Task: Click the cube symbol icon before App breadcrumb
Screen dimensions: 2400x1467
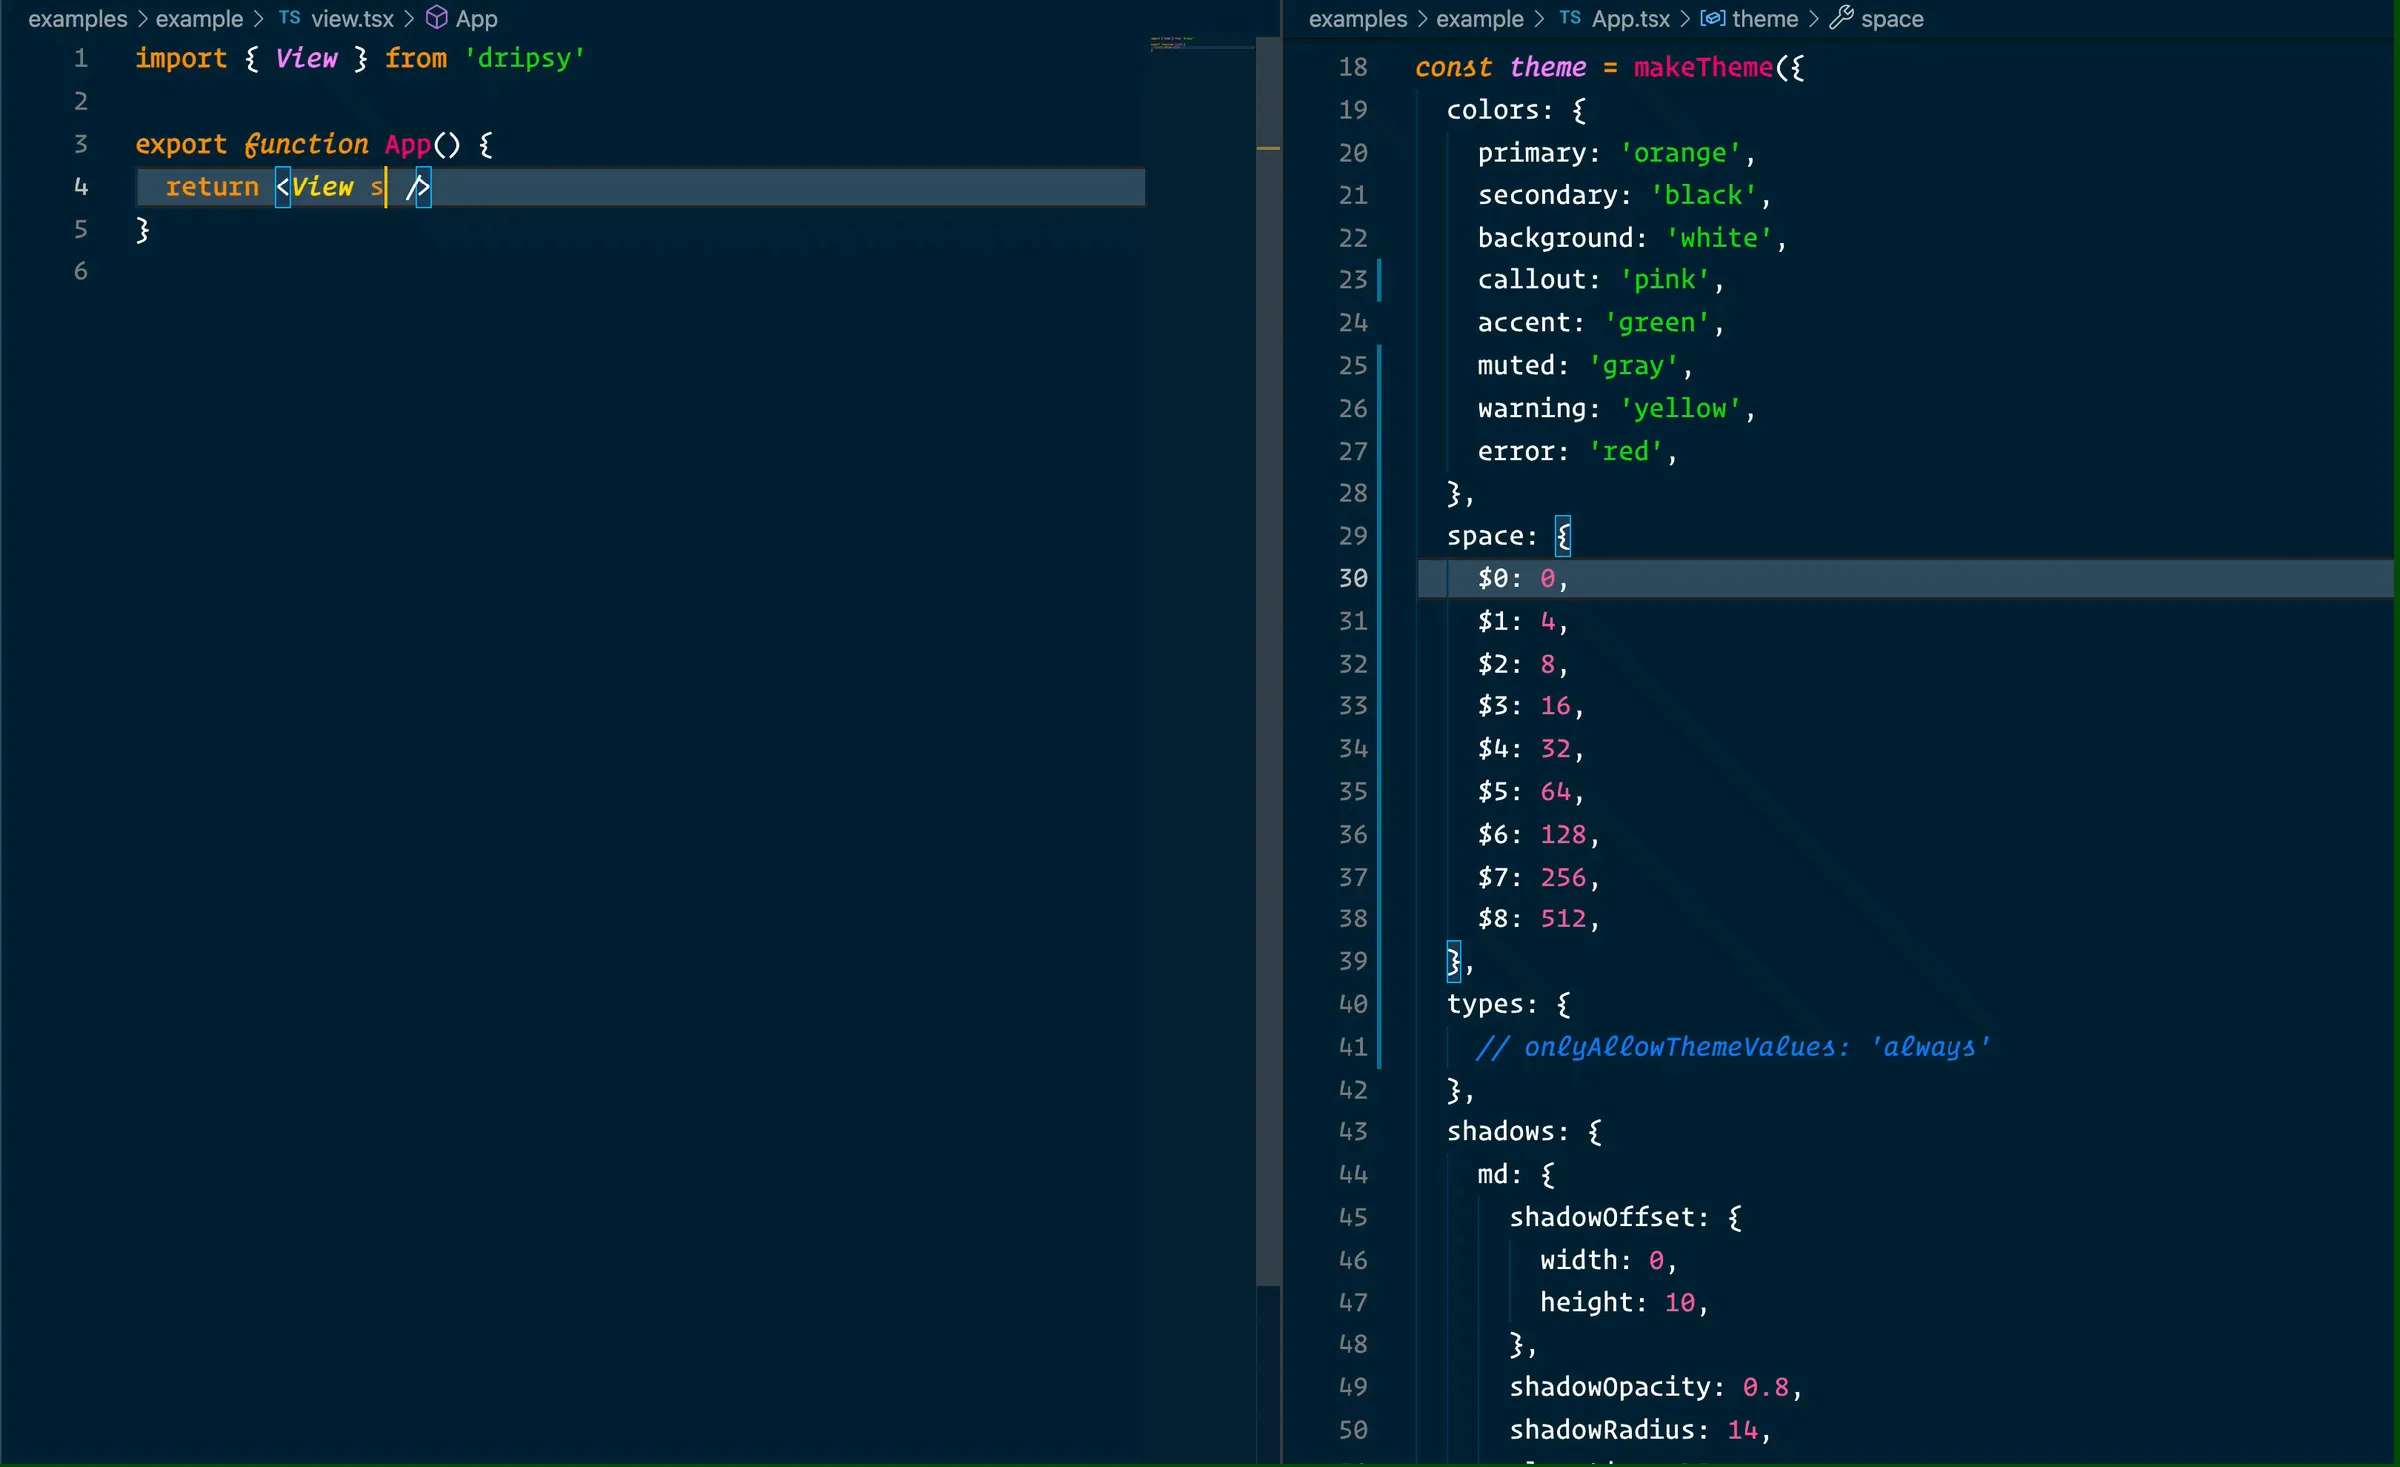Action: tap(437, 18)
